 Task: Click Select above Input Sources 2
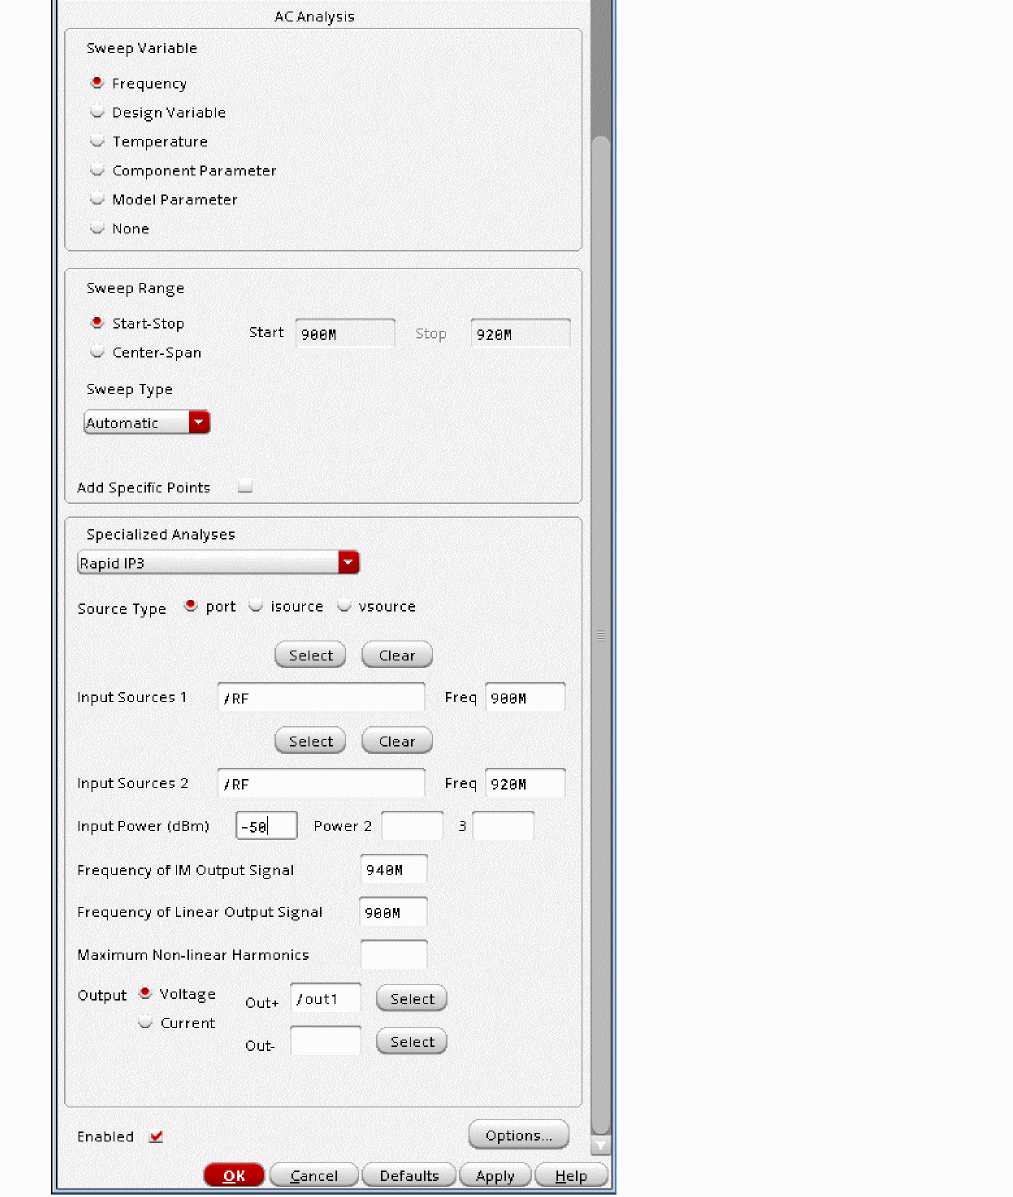point(310,740)
